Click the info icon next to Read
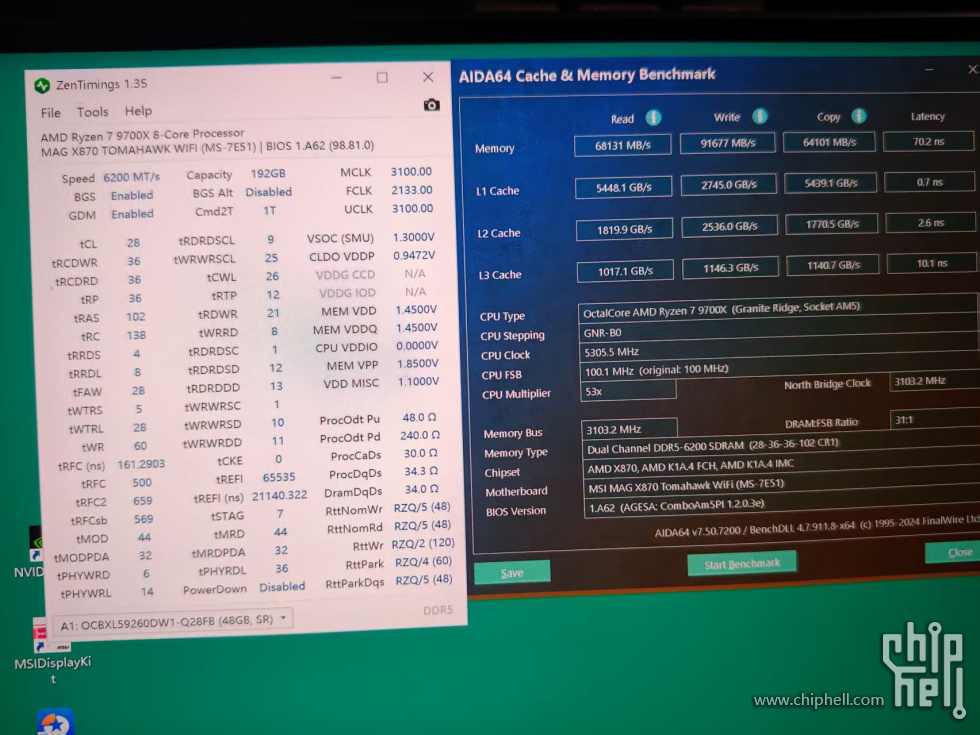The width and height of the screenshot is (980, 735). click(x=653, y=118)
